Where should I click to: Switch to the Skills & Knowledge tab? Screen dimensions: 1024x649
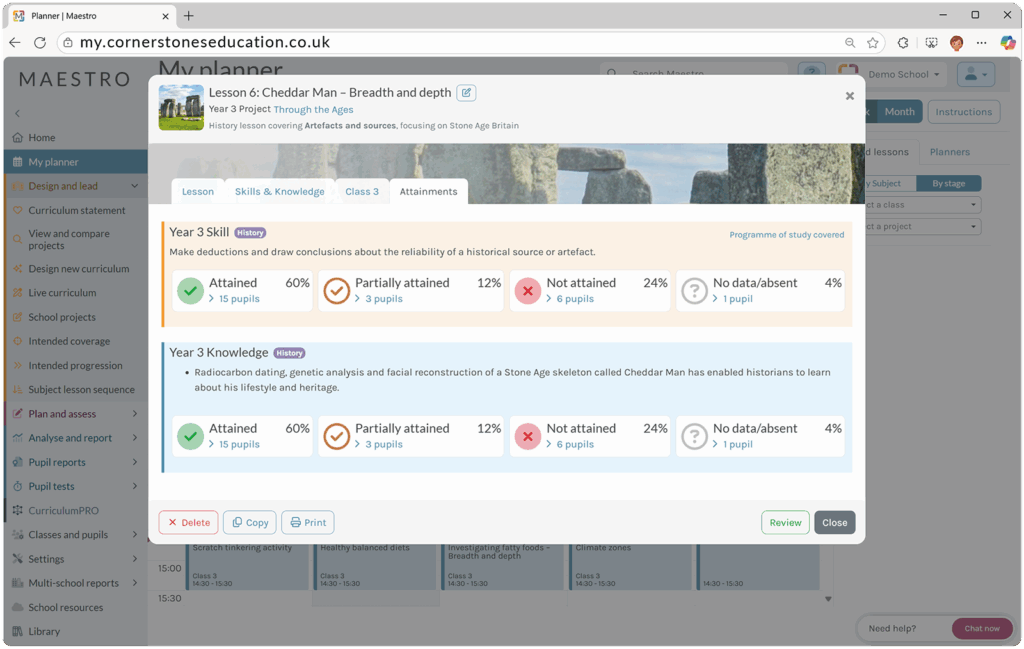(279, 192)
